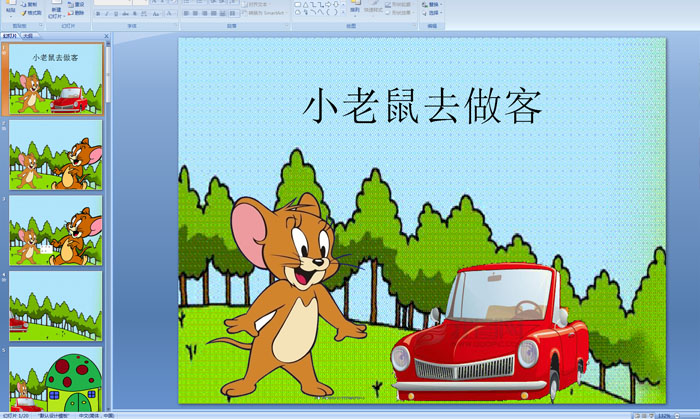Justify the paragraph text
700x419 pixels.
point(213,13)
